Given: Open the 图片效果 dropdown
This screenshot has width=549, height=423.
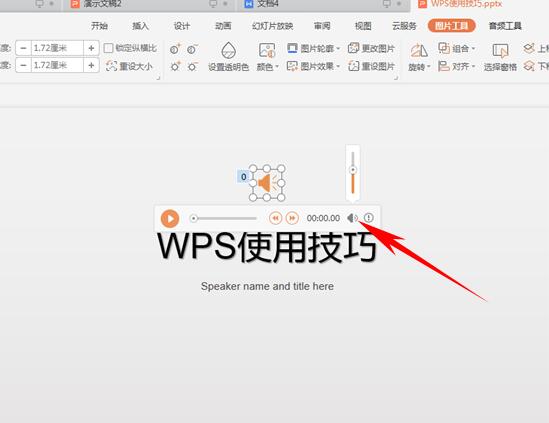Looking at the screenshot, I should point(314,66).
